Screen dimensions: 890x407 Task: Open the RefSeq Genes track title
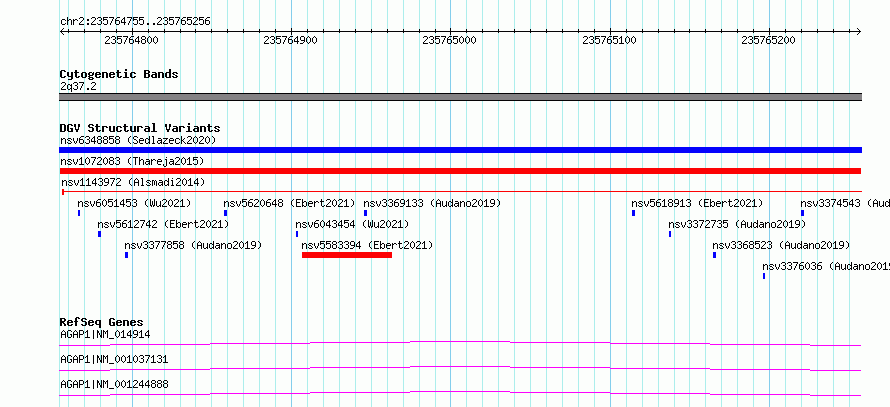[x=102, y=322]
